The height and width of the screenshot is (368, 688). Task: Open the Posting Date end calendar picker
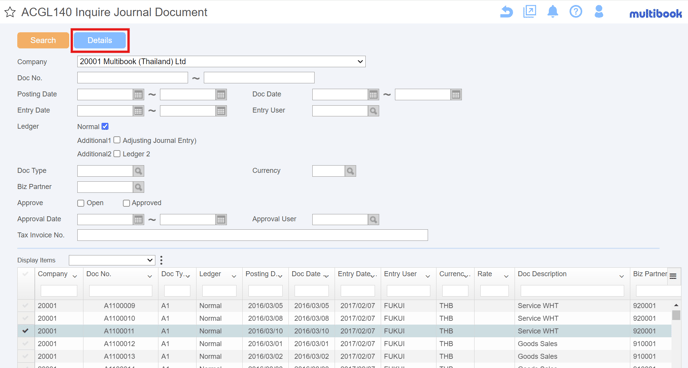click(x=221, y=94)
